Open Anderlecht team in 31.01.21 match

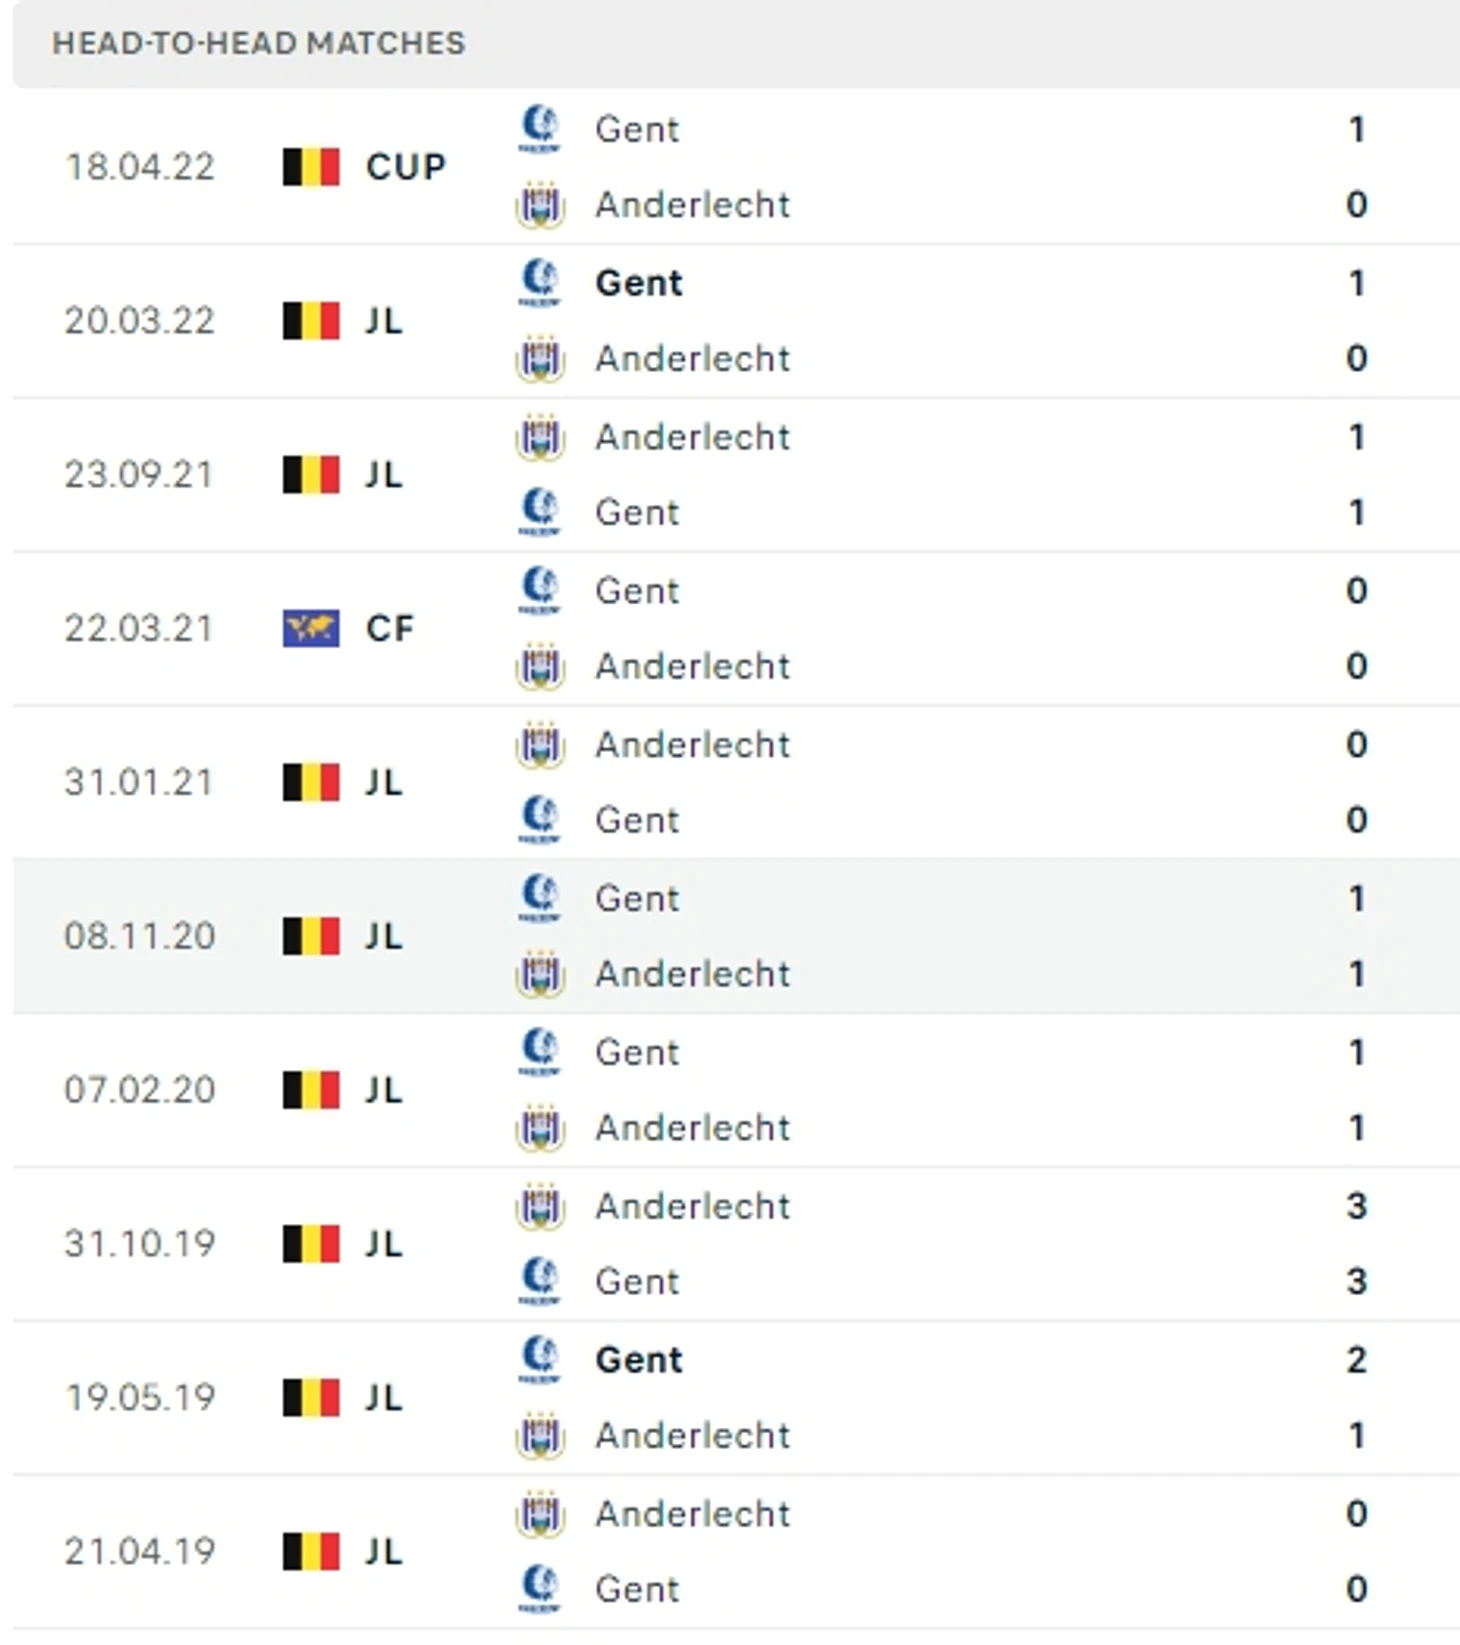[x=692, y=745]
